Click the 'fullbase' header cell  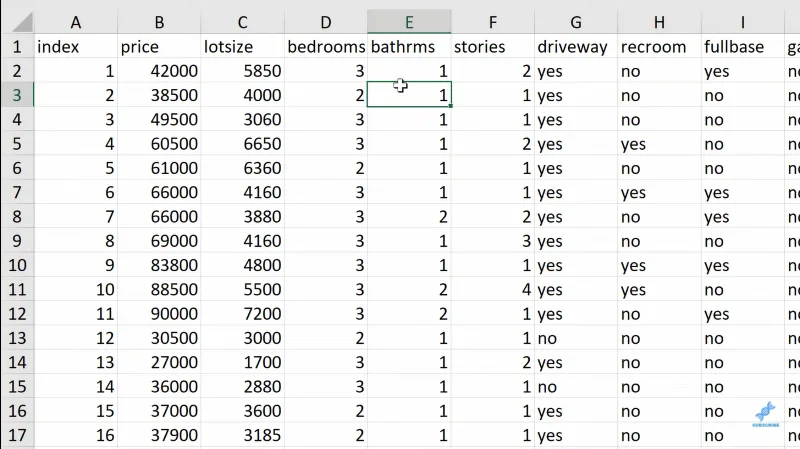(x=742, y=46)
